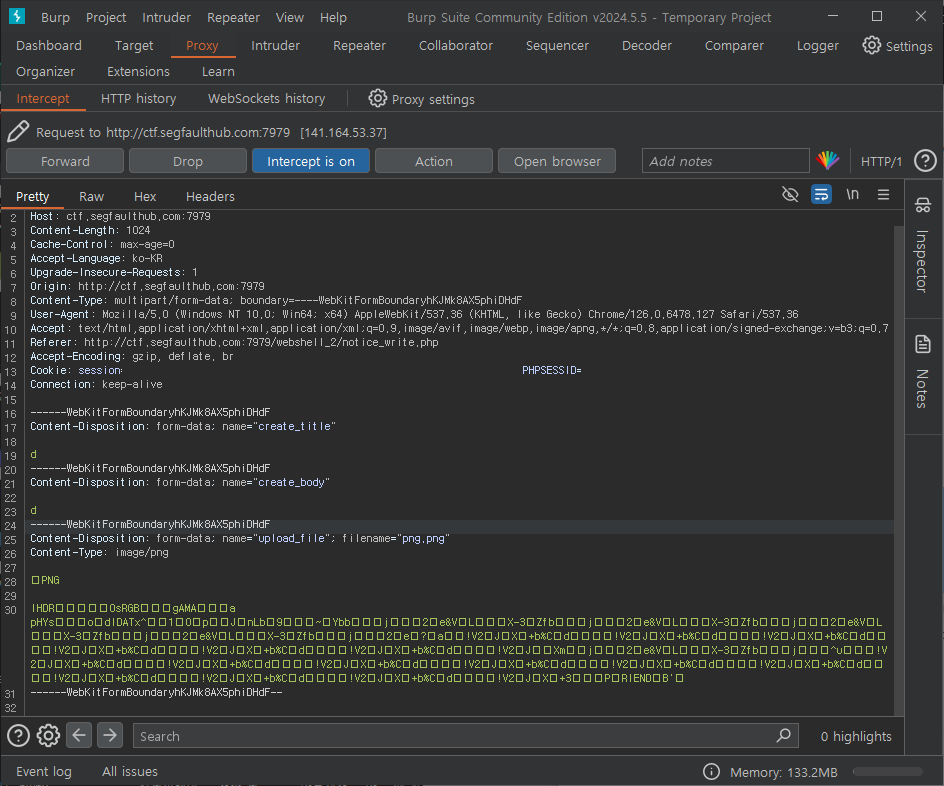Open the Project menu
Viewport: 944px width, 786px height.
(x=106, y=17)
